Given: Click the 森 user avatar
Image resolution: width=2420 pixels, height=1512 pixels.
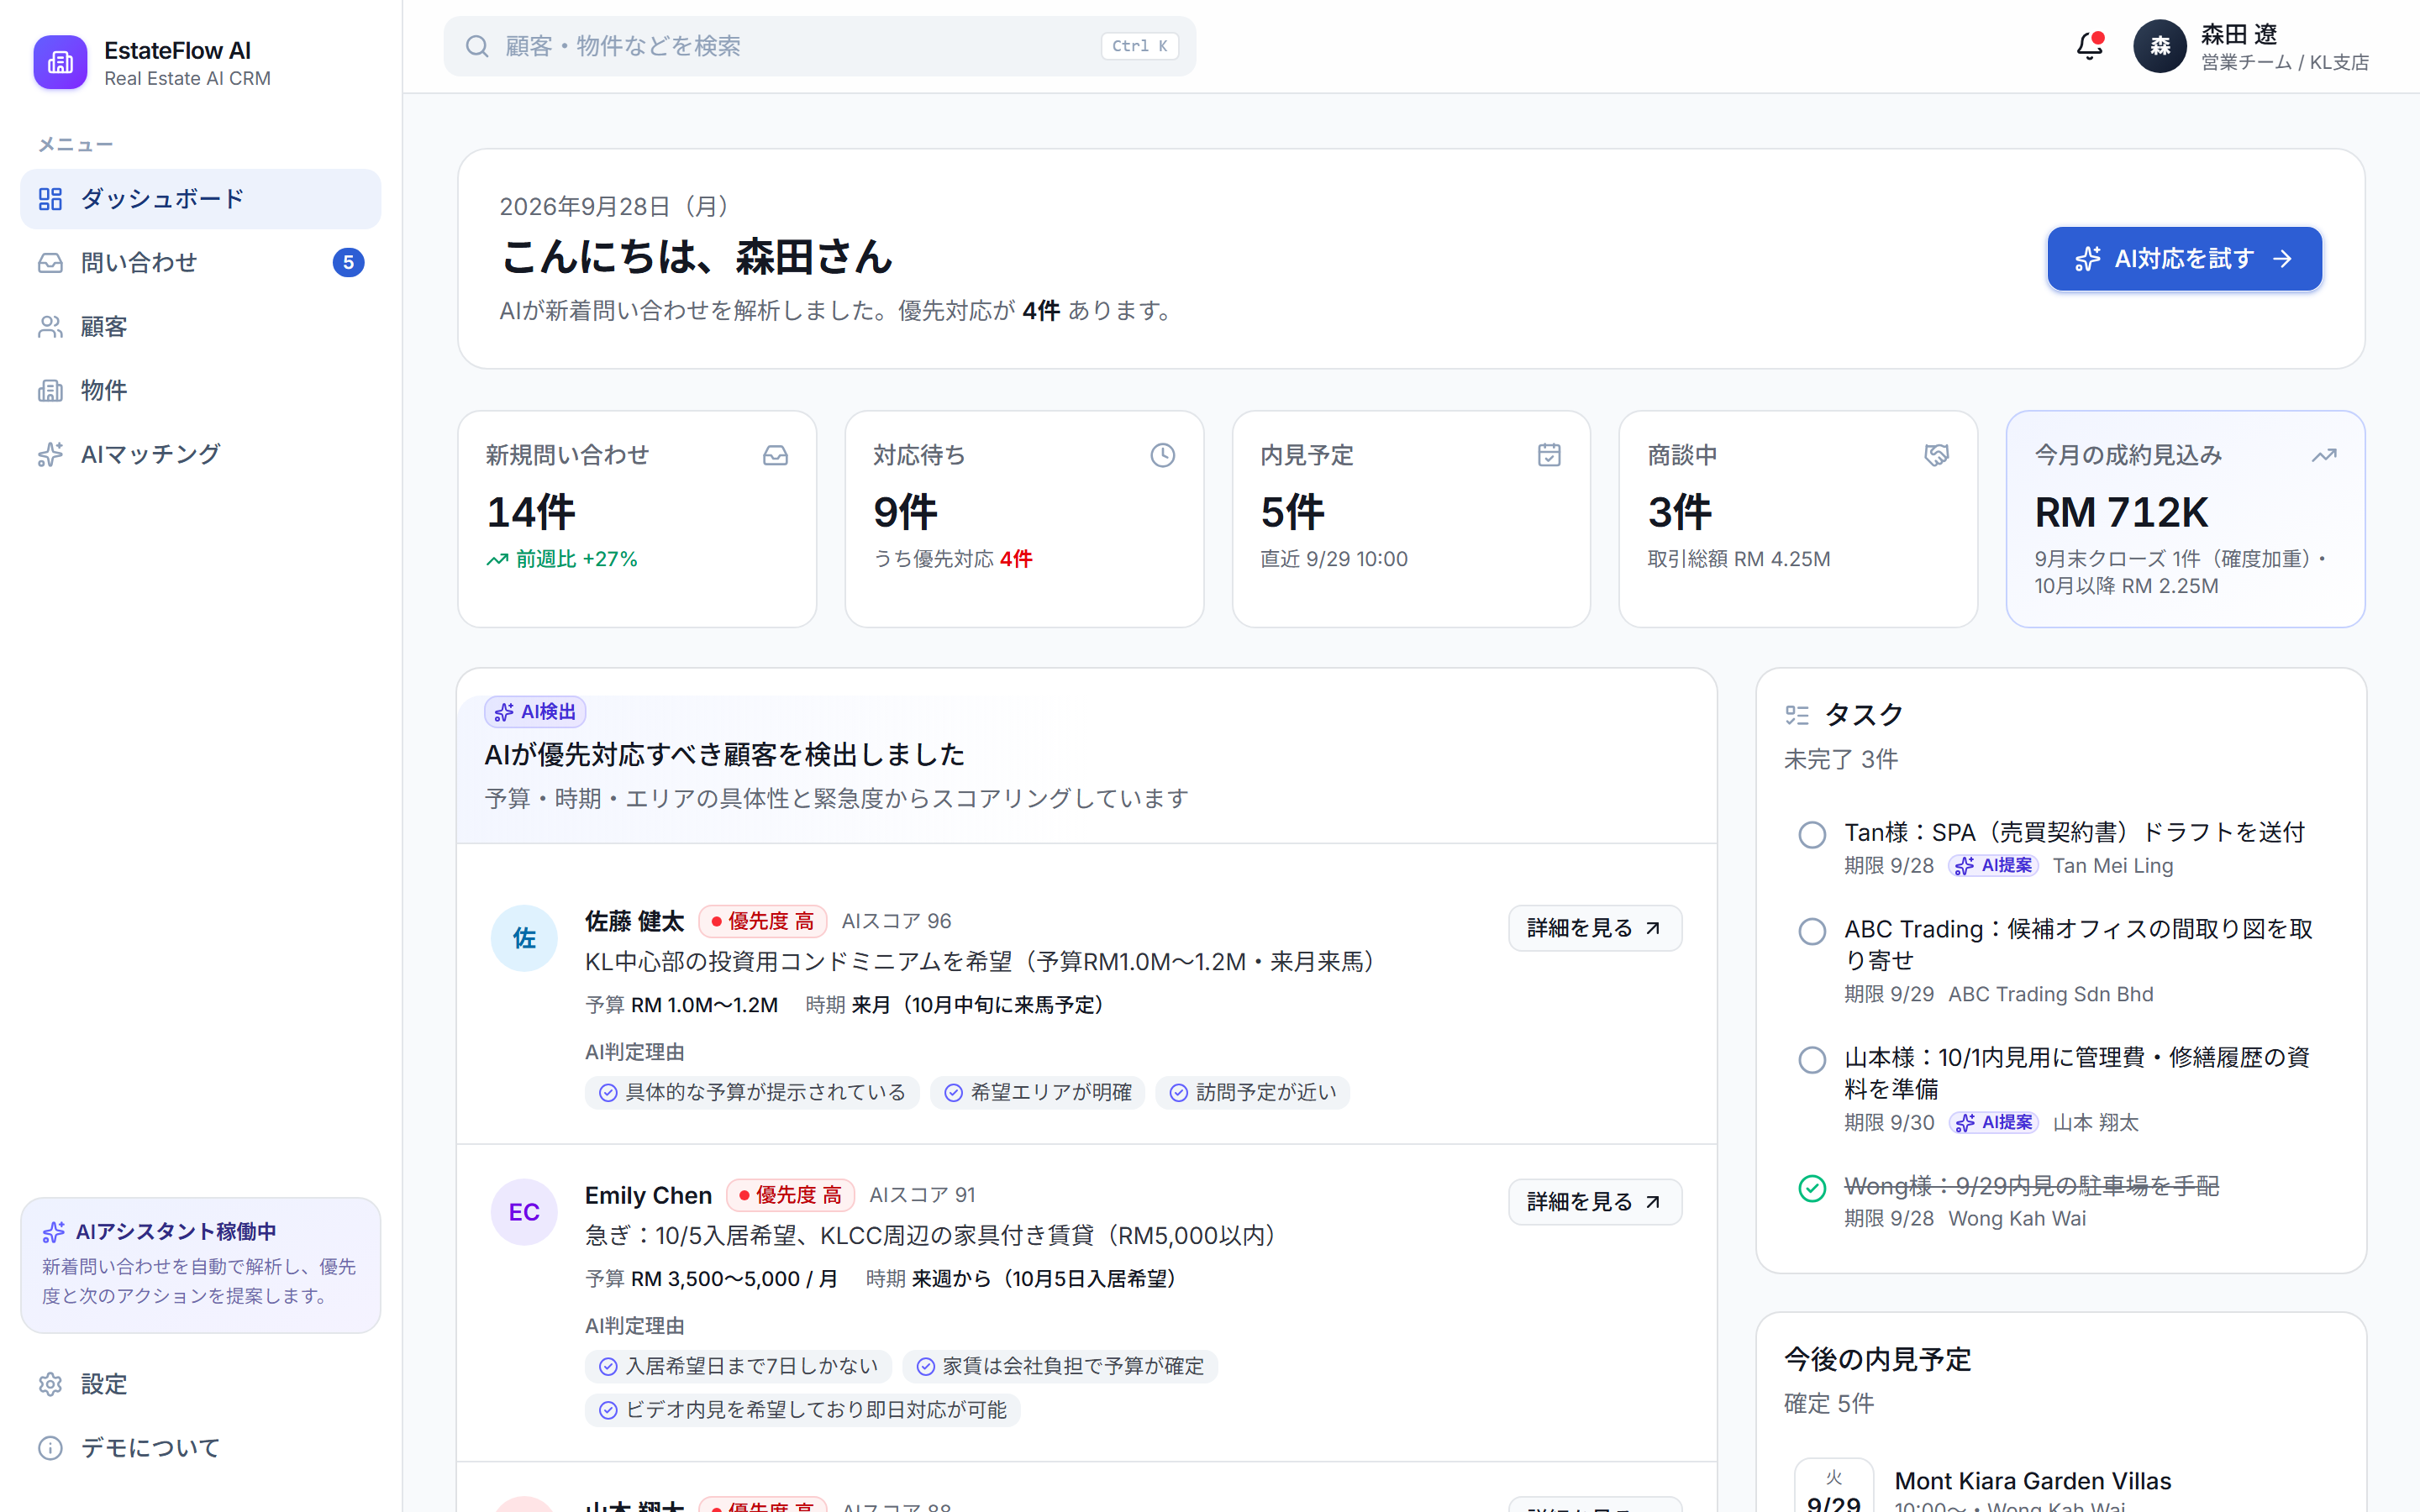Looking at the screenshot, I should [x=2160, y=46].
